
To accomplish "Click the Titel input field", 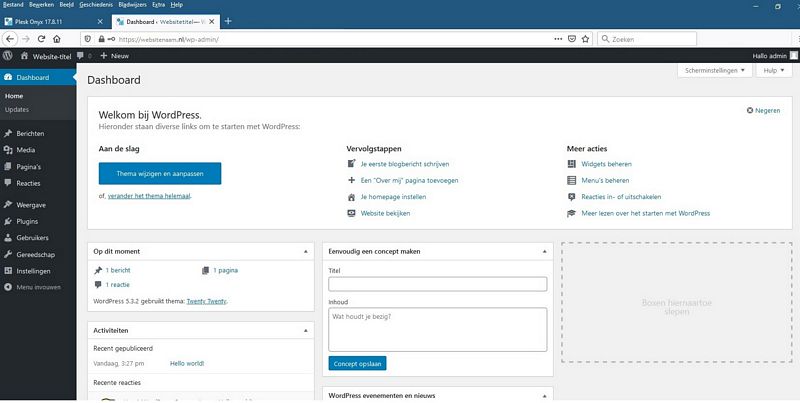I will pos(438,284).
